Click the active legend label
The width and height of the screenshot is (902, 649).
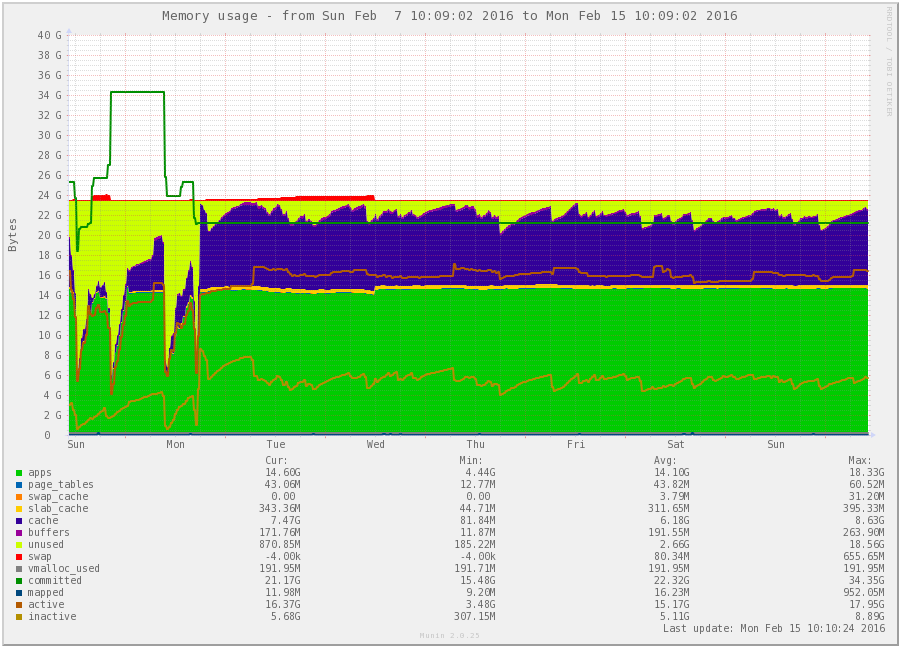pyautogui.click(x=46, y=605)
